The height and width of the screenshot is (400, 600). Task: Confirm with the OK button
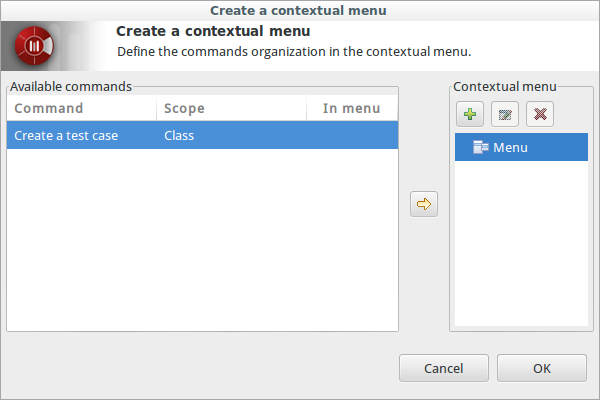point(541,368)
